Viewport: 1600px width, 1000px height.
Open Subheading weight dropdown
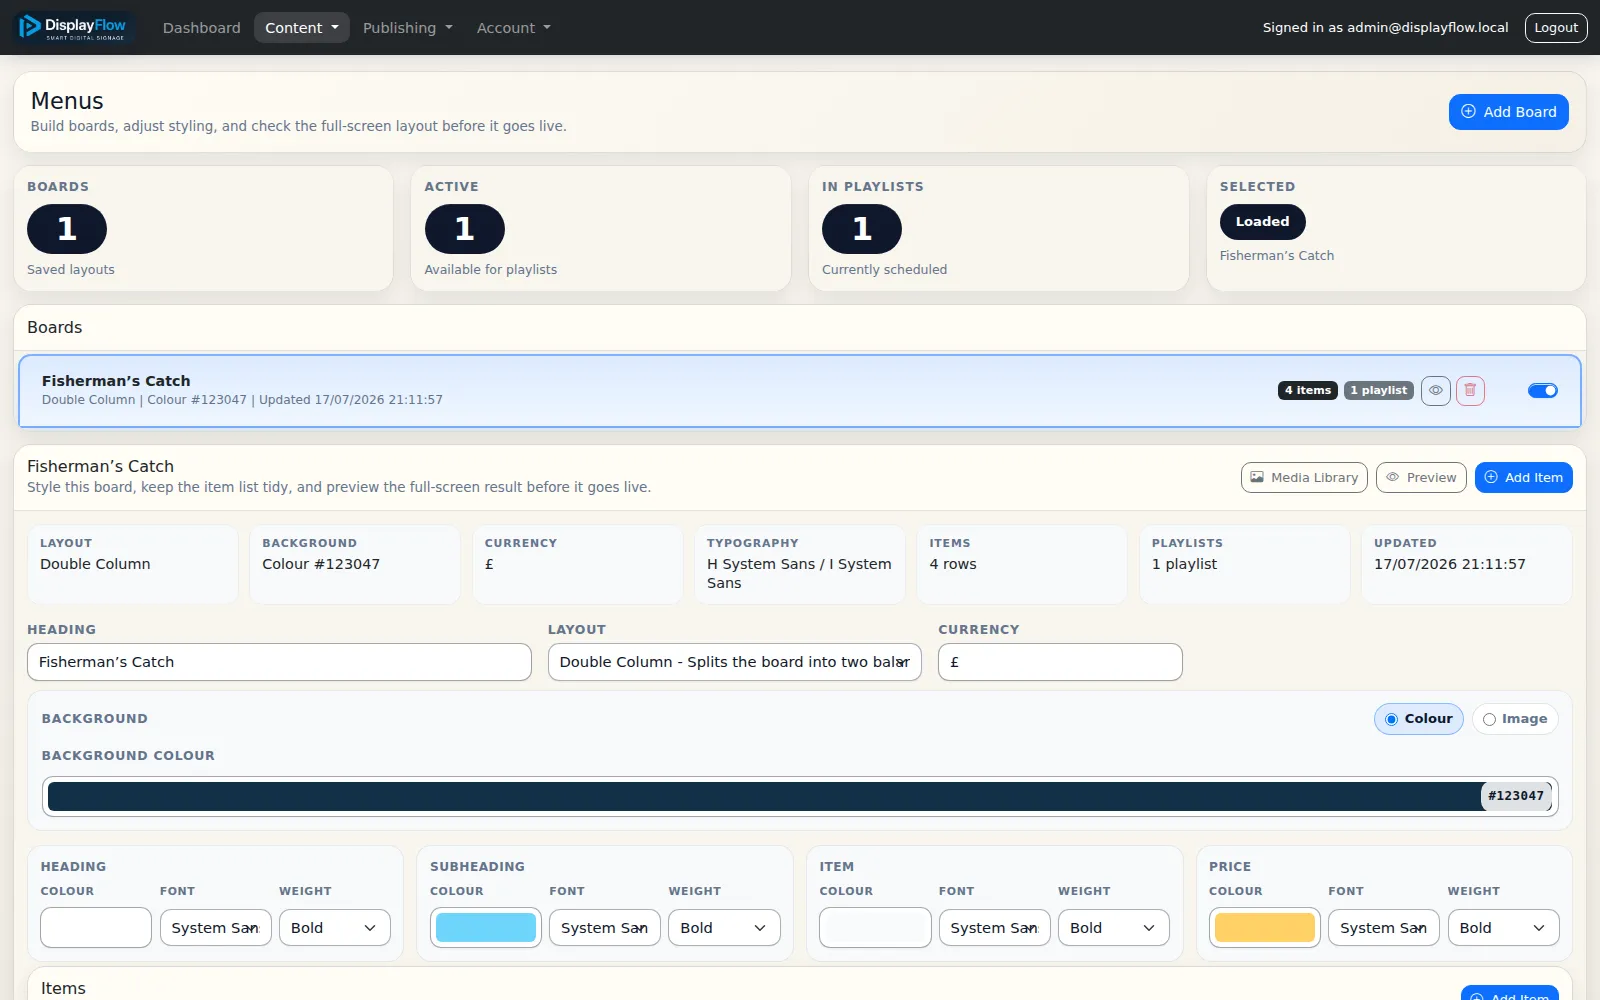724,928
